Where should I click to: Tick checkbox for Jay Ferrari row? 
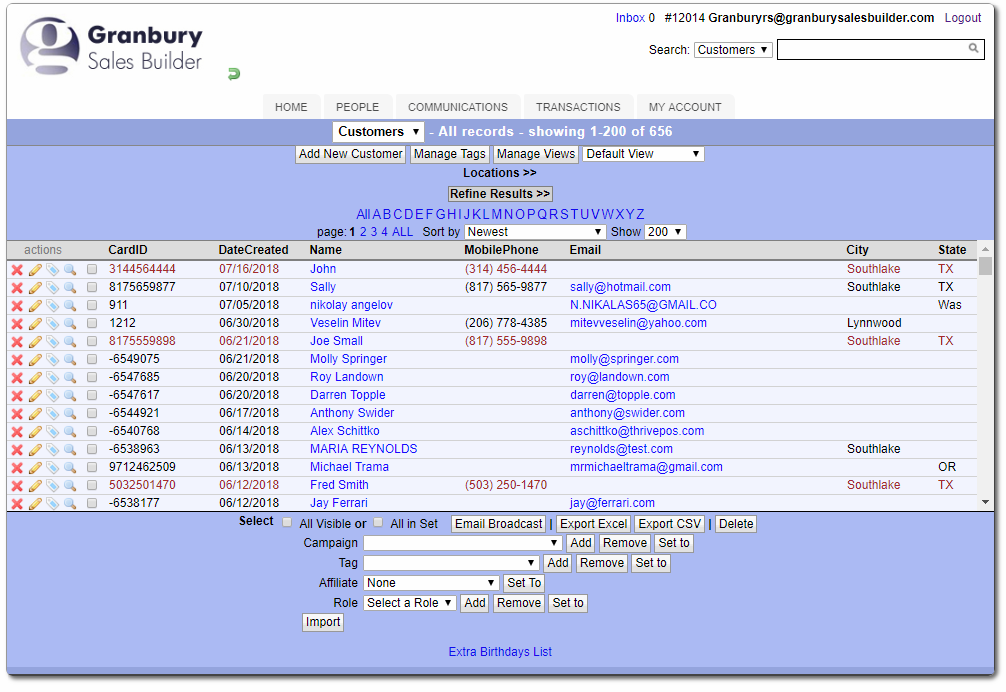pos(92,503)
